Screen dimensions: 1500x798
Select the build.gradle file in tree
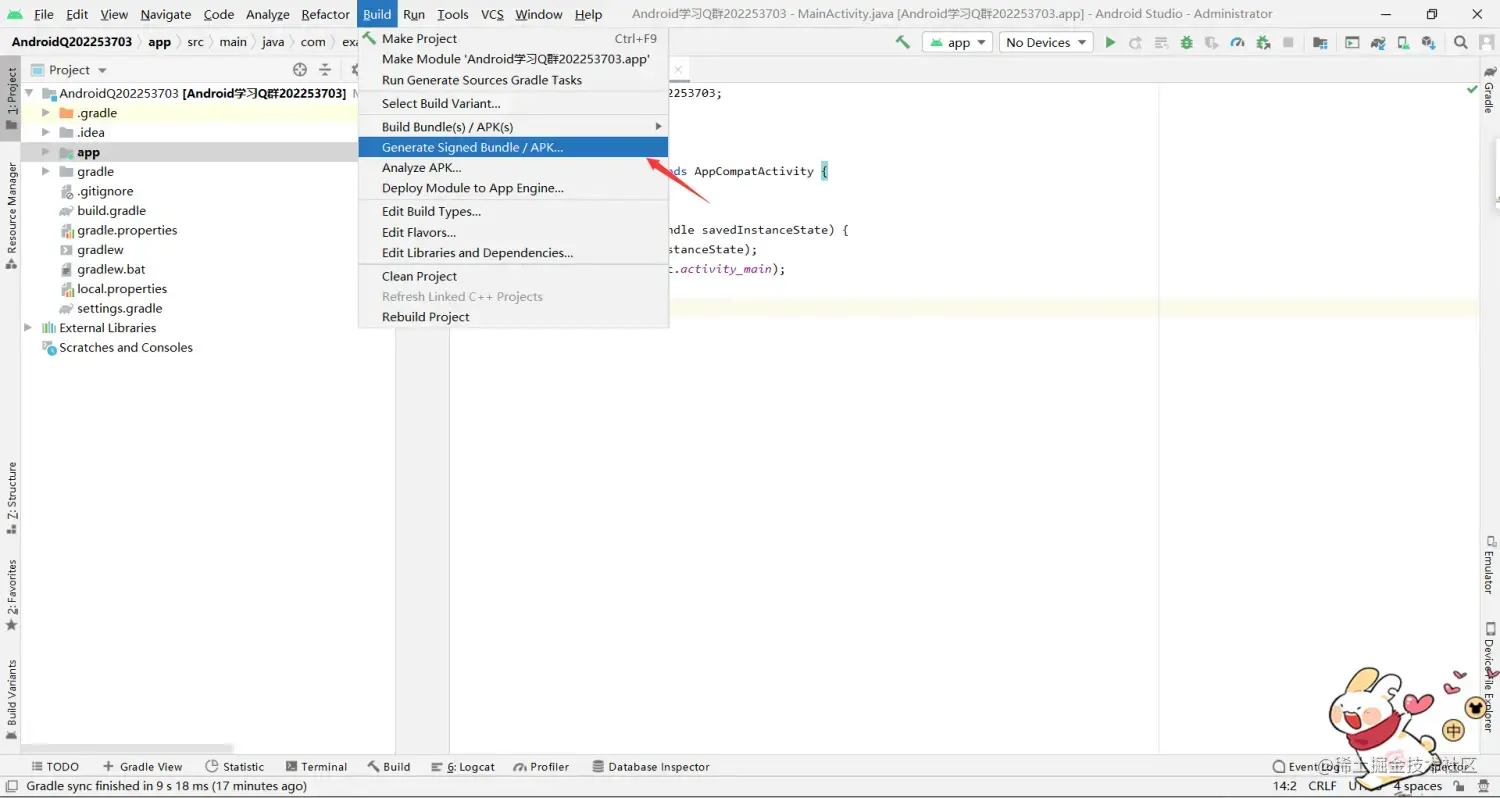coord(111,211)
